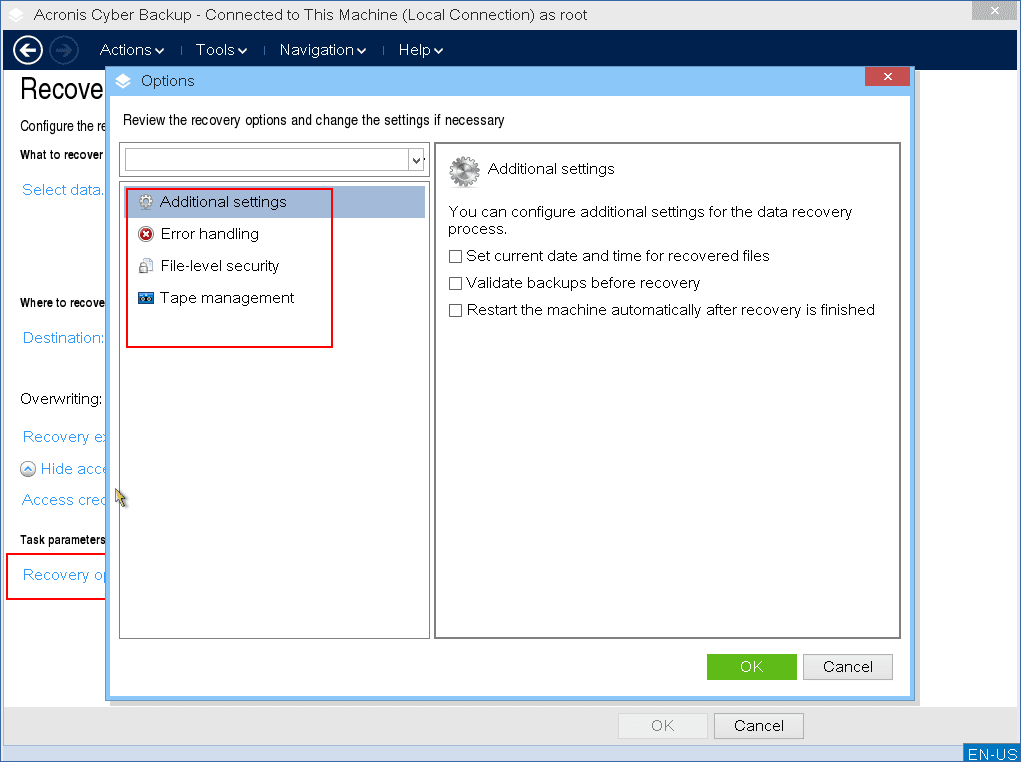Click the File-level security lock icon
This screenshot has height=762, width=1021.
coord(146,266)
